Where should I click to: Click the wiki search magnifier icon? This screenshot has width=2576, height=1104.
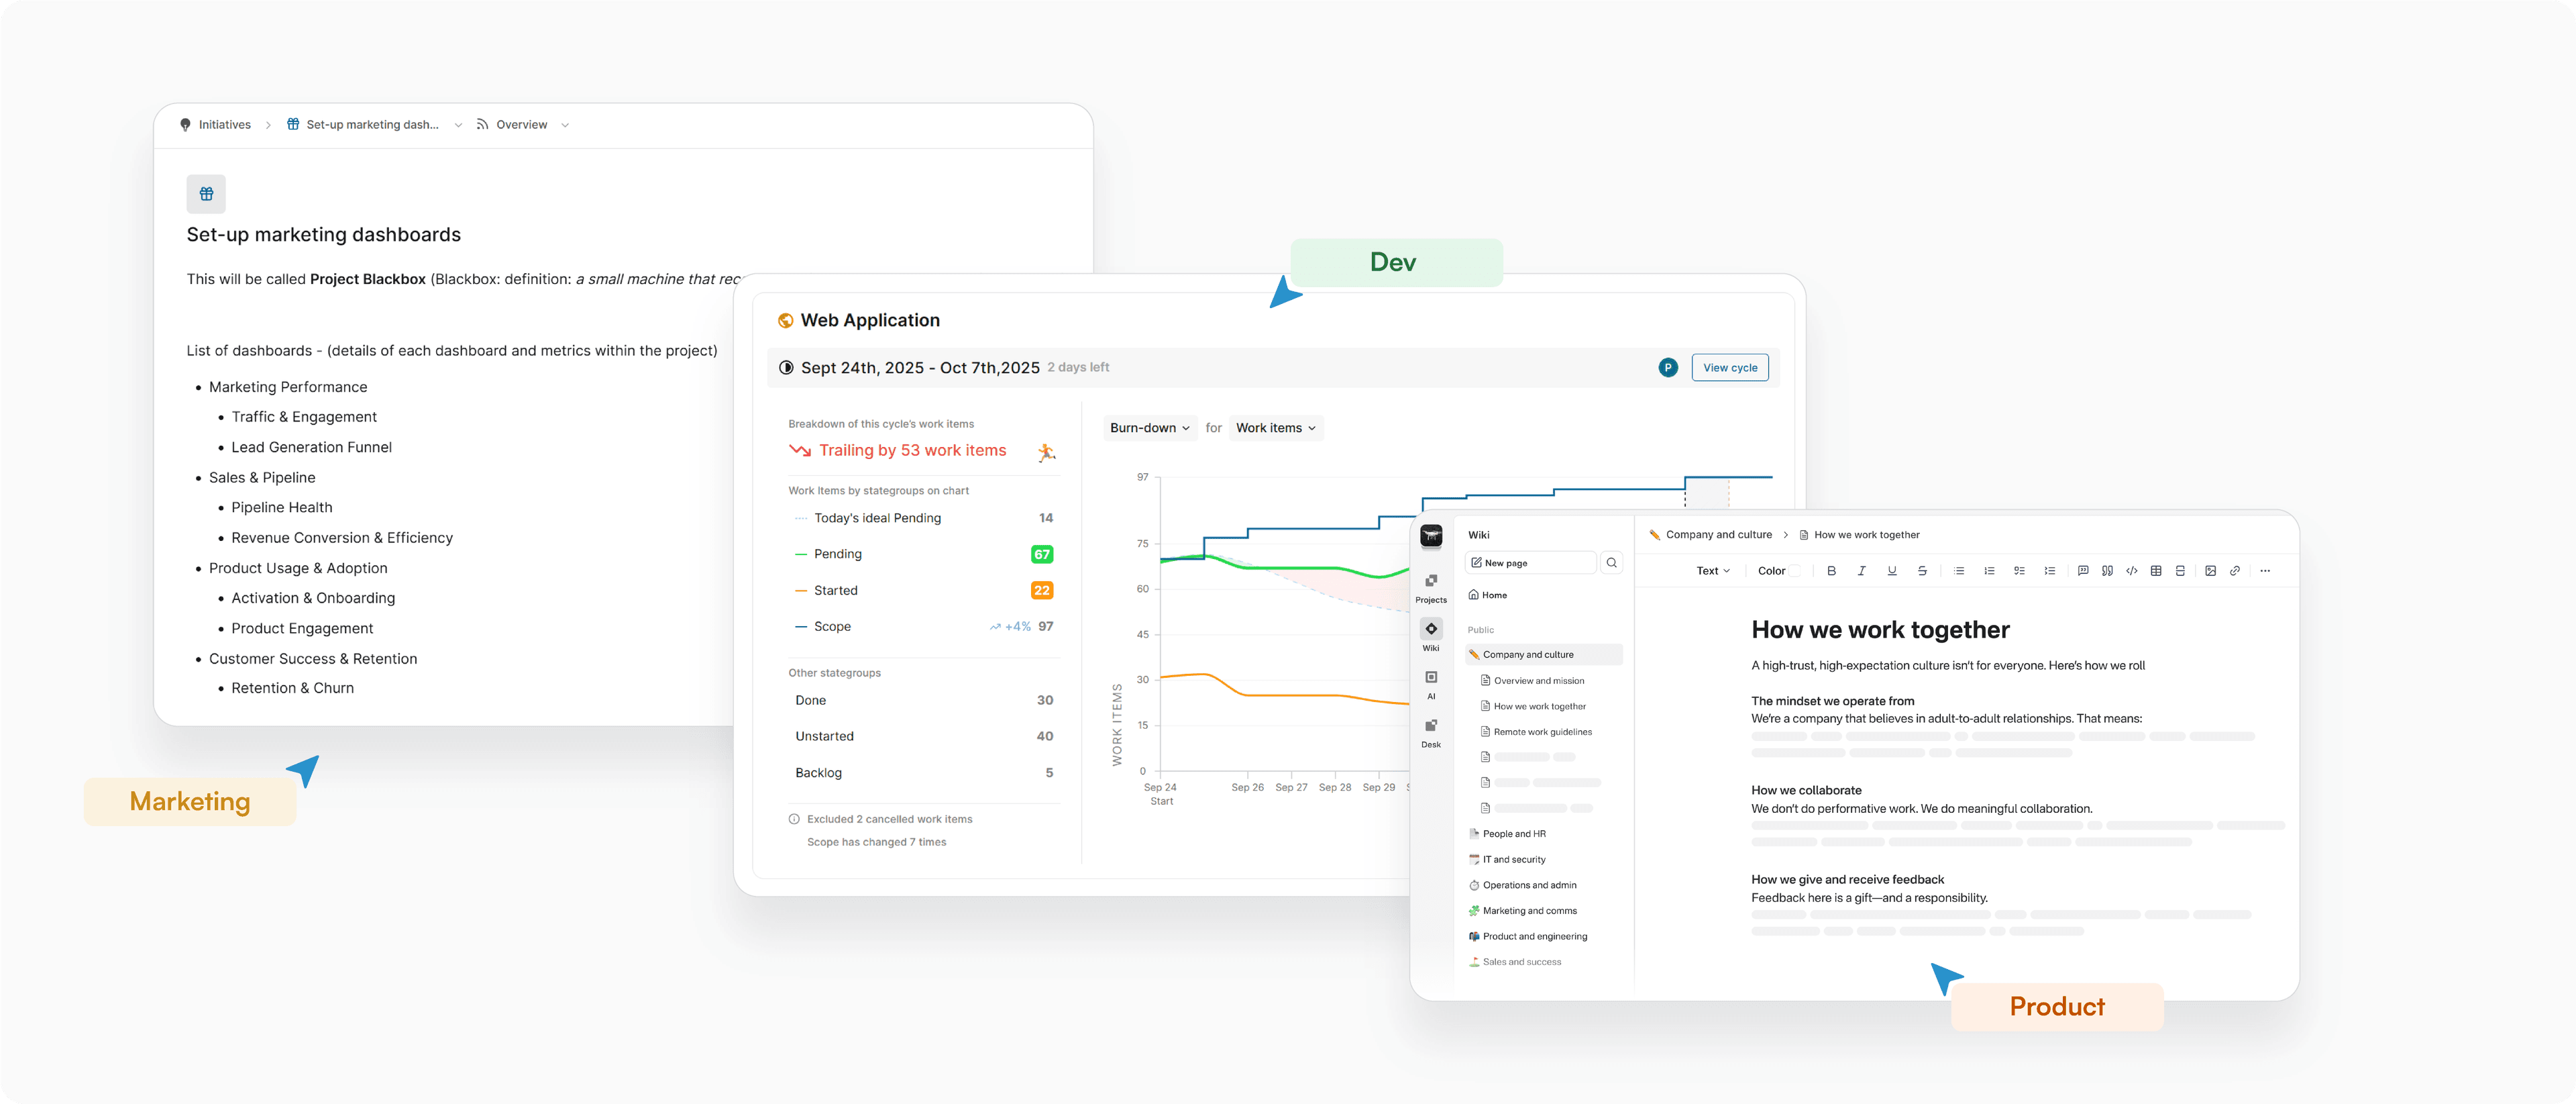coord(1611,563)
